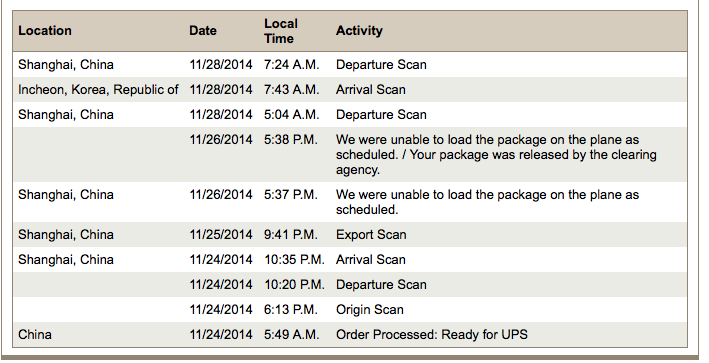Select the 10:20 P.M. Departure Scan activity
709x363 pixels.
coord(381,284)
